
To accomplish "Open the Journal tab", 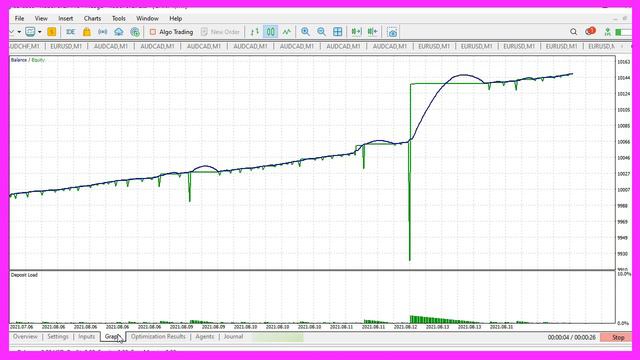I will click(233, 337).
